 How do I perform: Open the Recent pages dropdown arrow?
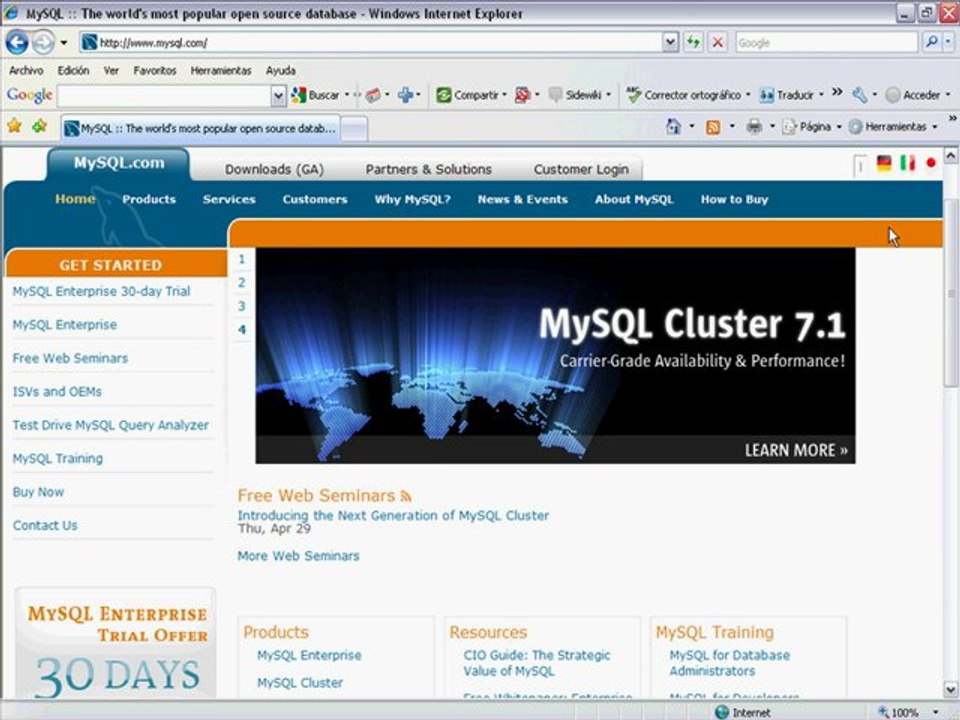pyautogui.click(x=64, y=43)
